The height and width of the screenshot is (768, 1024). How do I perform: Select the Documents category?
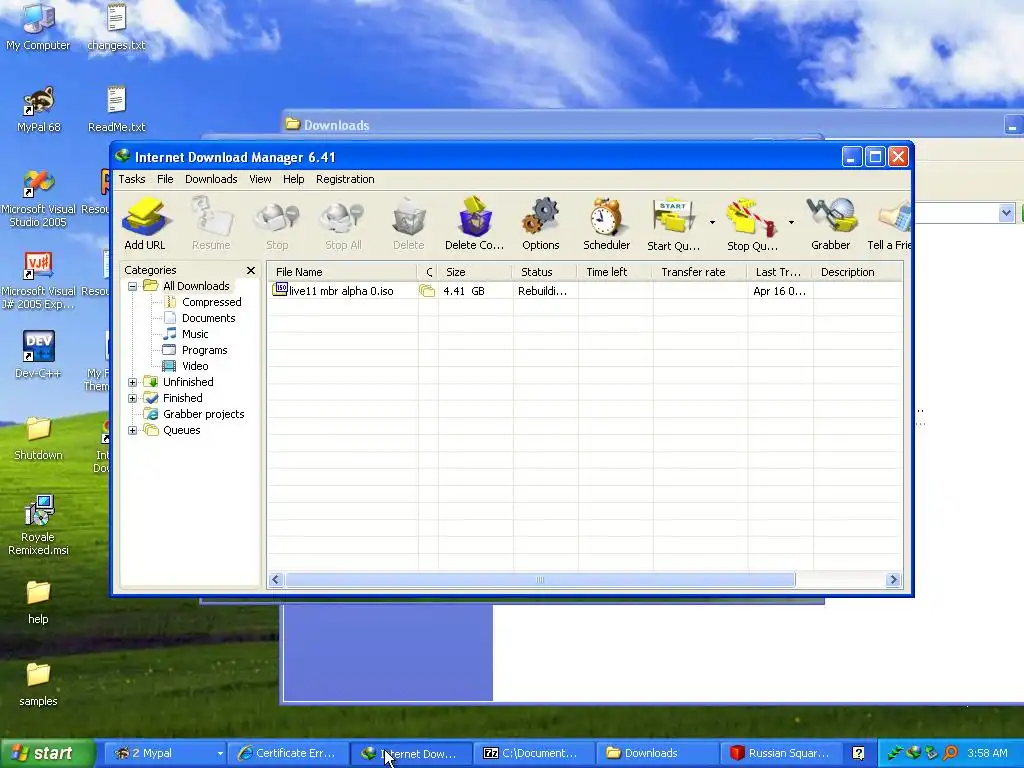click(208, 318)
